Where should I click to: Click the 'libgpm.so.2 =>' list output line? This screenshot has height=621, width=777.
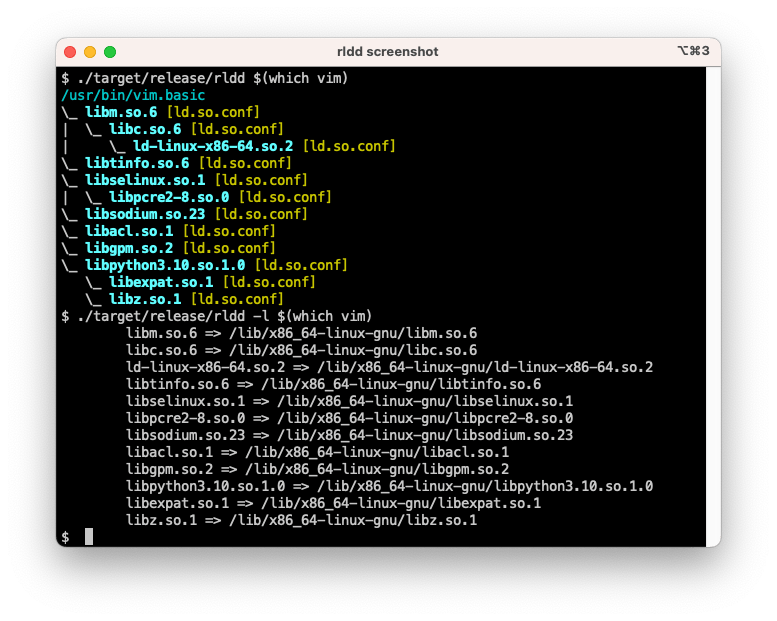coord(317,469)
